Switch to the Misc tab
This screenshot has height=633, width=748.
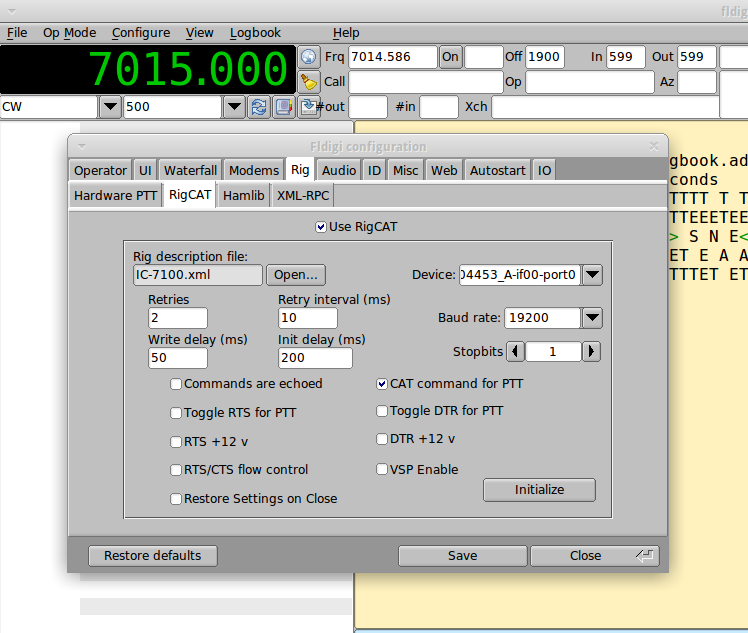coord(405,171)
